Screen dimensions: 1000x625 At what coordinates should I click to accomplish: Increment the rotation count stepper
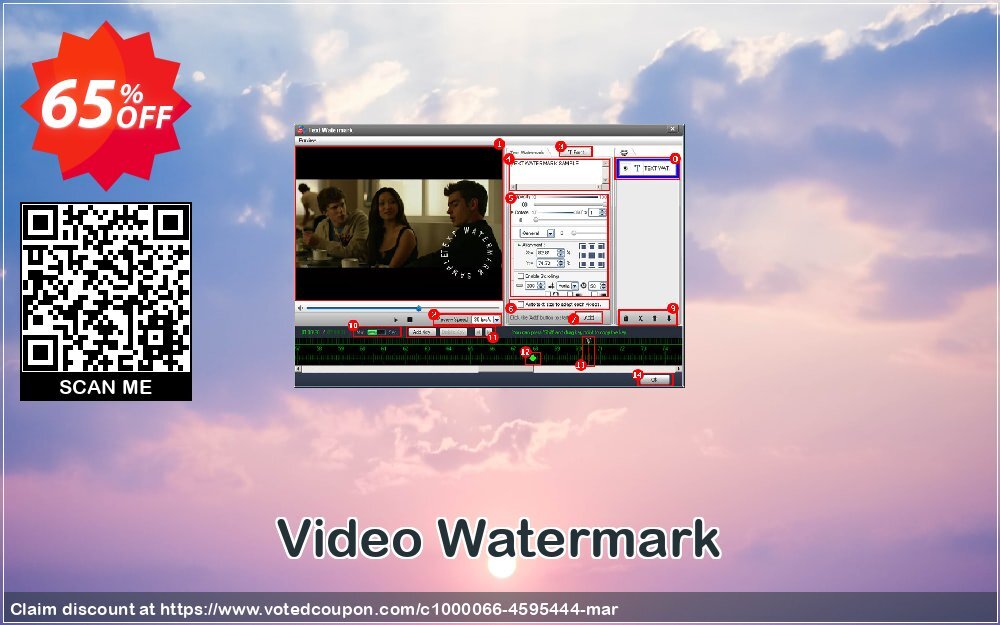603,210
